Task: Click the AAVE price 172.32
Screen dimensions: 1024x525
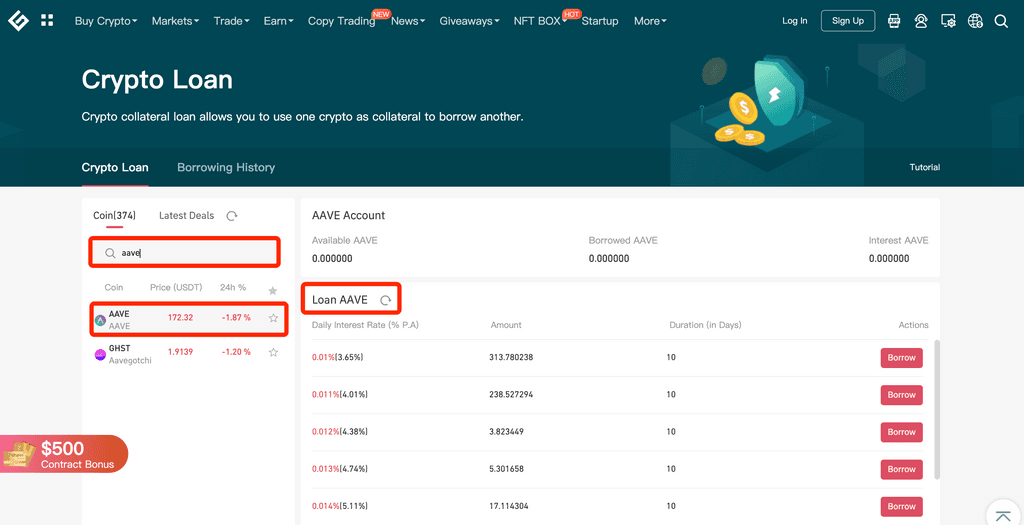Action: click(180, 317)
